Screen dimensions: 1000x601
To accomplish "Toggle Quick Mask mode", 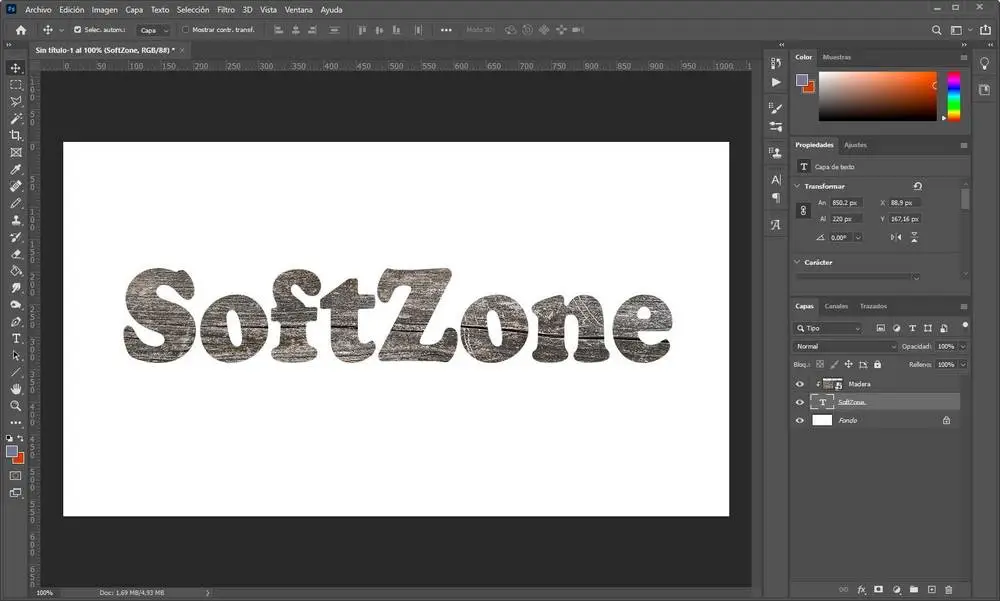I will (x=16, y=476).
